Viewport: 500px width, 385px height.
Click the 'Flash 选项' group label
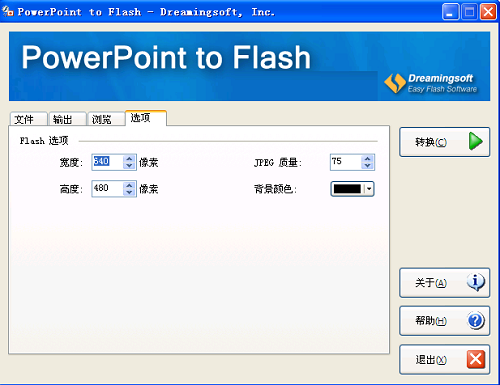point(44,141)
